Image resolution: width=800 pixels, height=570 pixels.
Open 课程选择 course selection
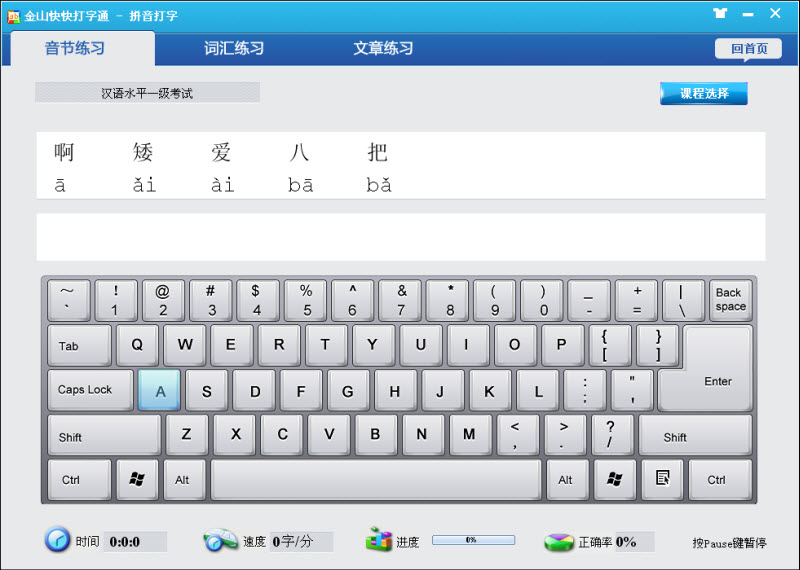704,93
